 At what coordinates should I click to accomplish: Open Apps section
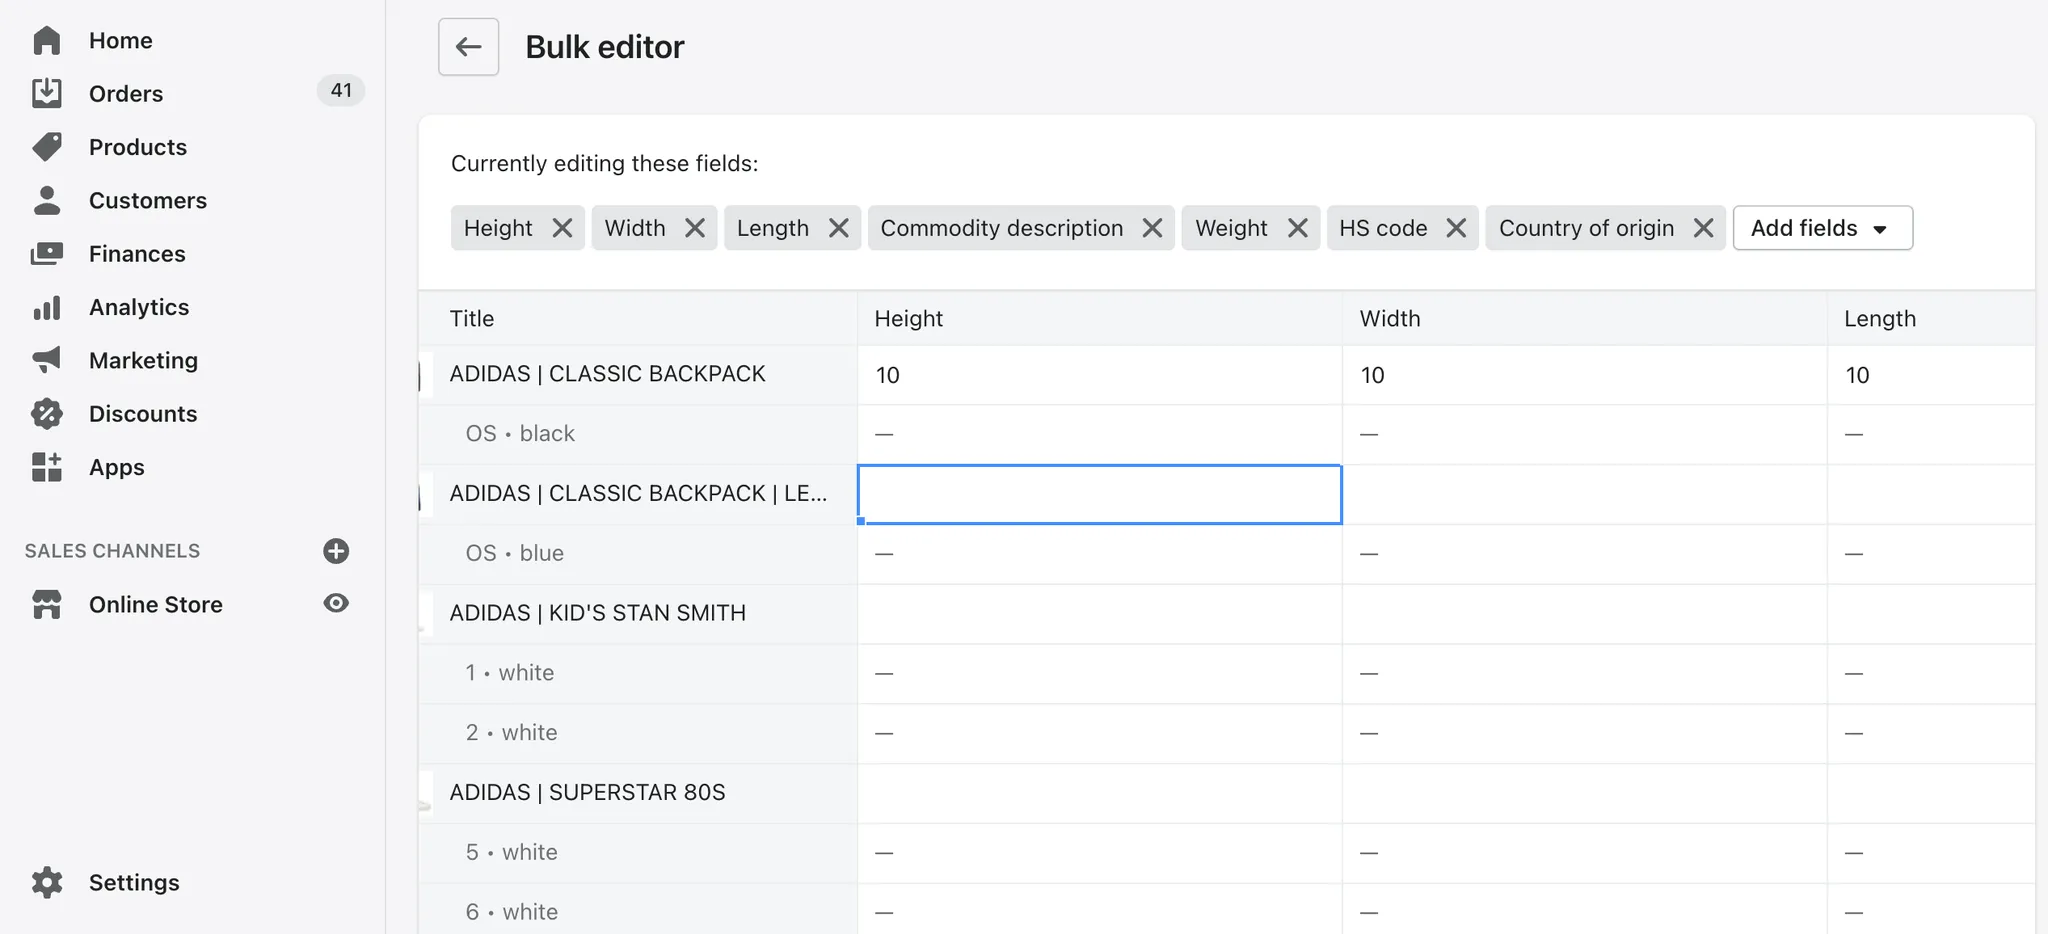click(117, 467)
